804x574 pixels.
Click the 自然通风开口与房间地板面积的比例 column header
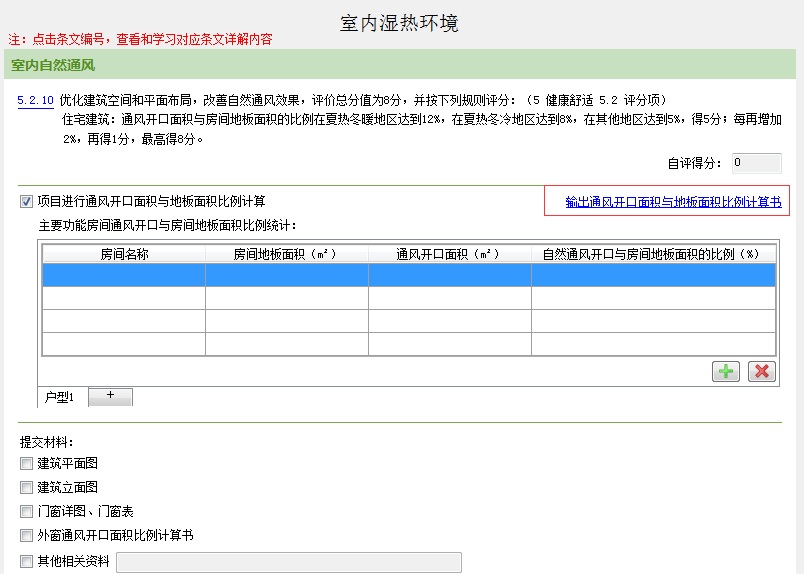point(652,254)
